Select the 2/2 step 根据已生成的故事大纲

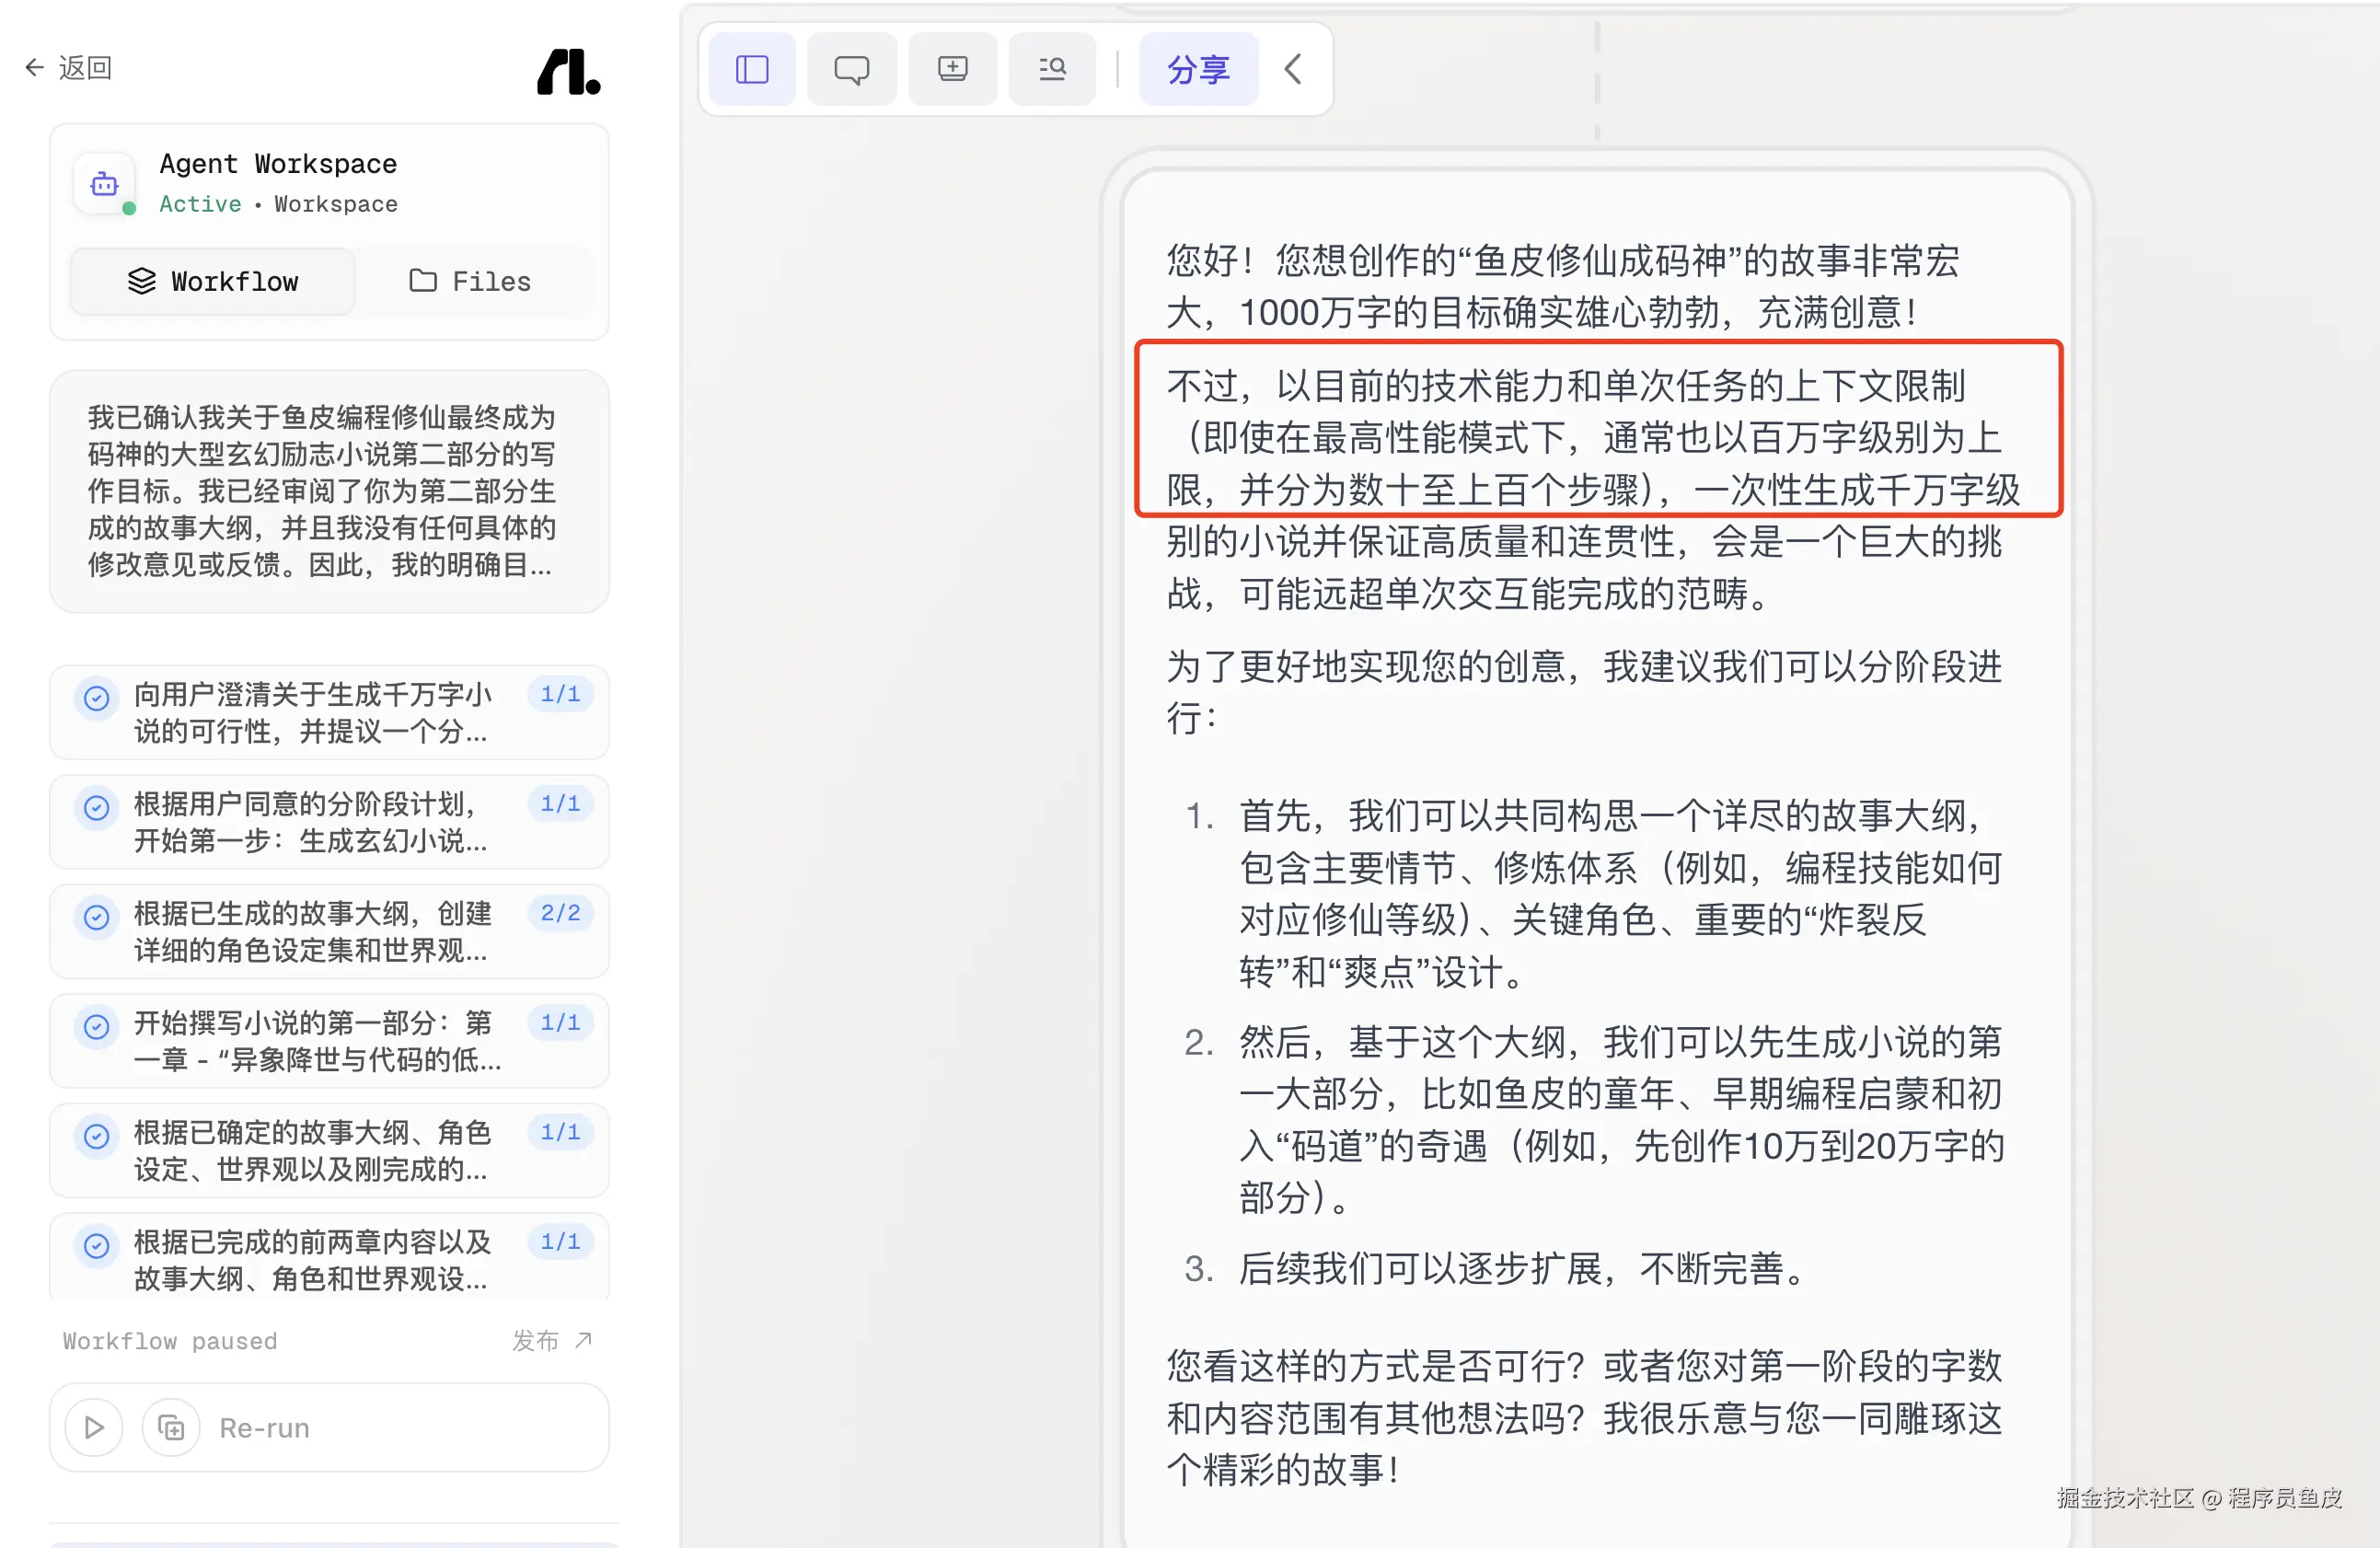tap(312, 931)
